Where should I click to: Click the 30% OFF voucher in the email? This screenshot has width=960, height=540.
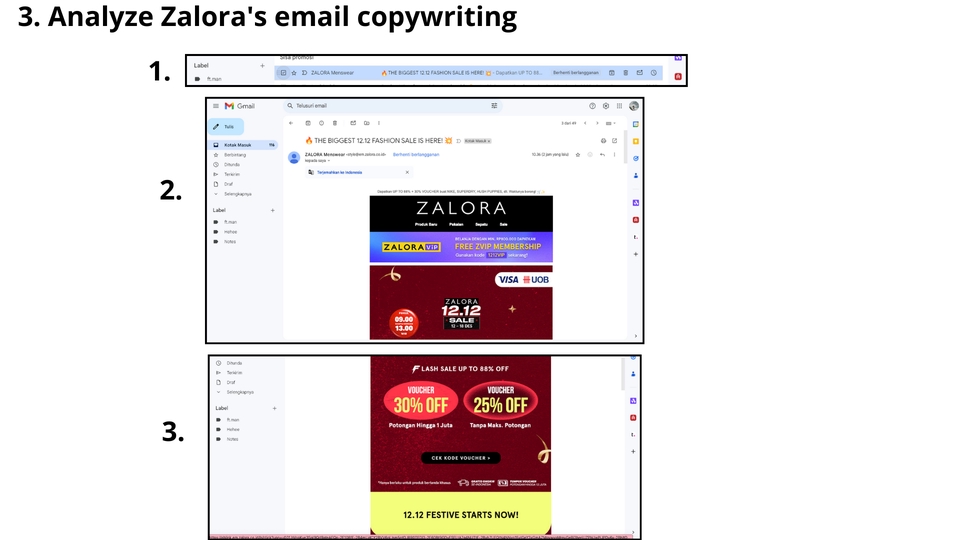click(x=421, y=400)
